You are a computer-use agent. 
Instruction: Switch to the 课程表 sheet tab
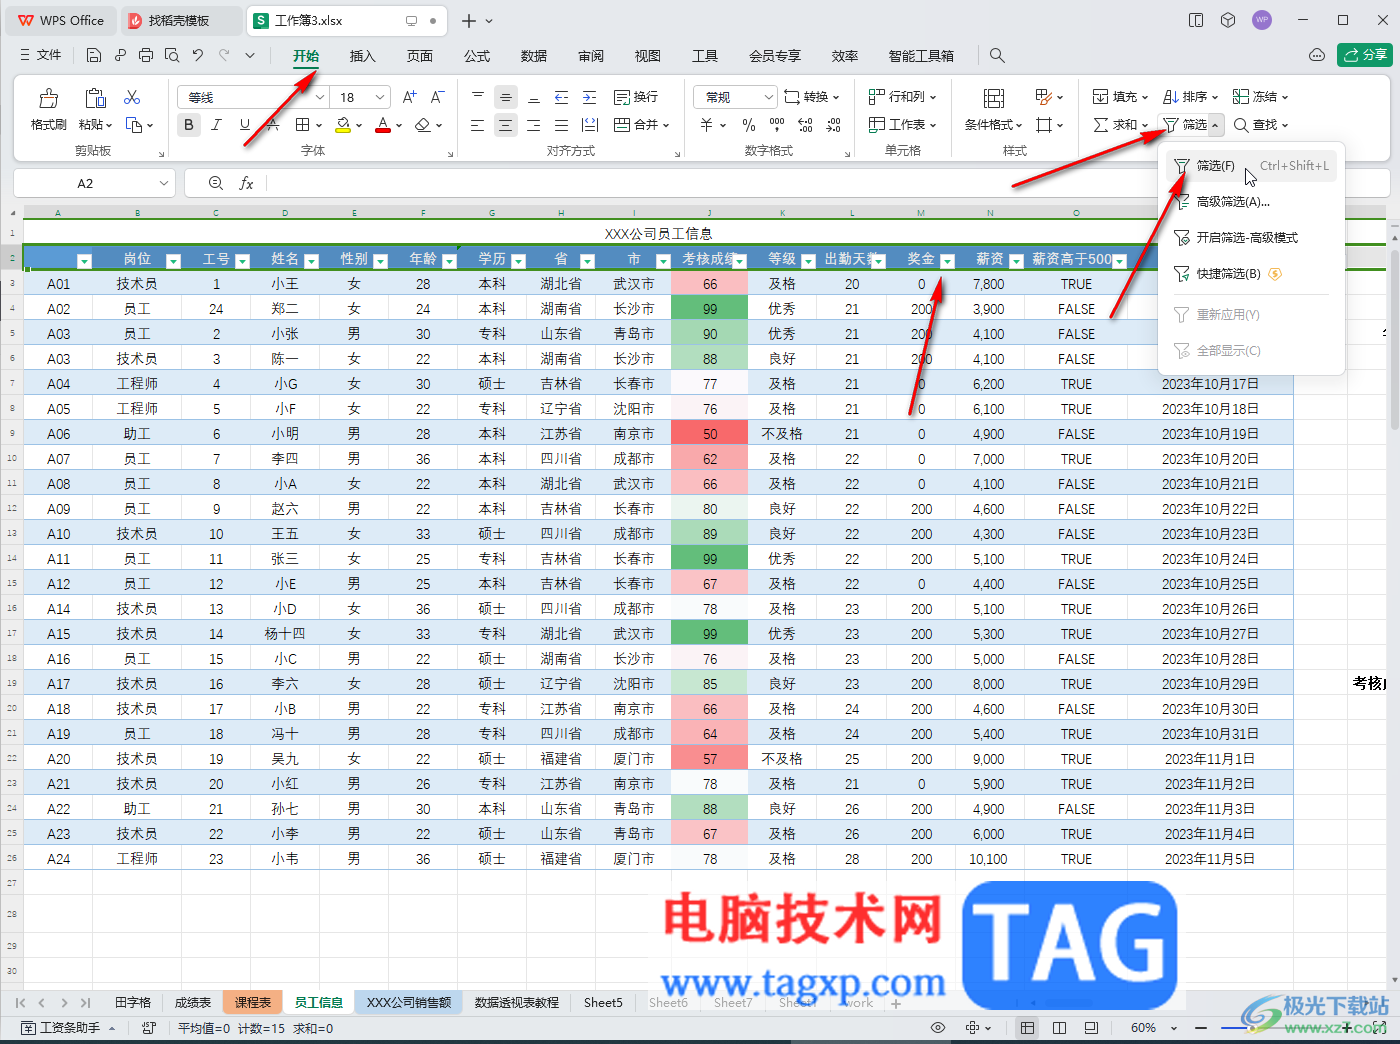point(253,1002)
